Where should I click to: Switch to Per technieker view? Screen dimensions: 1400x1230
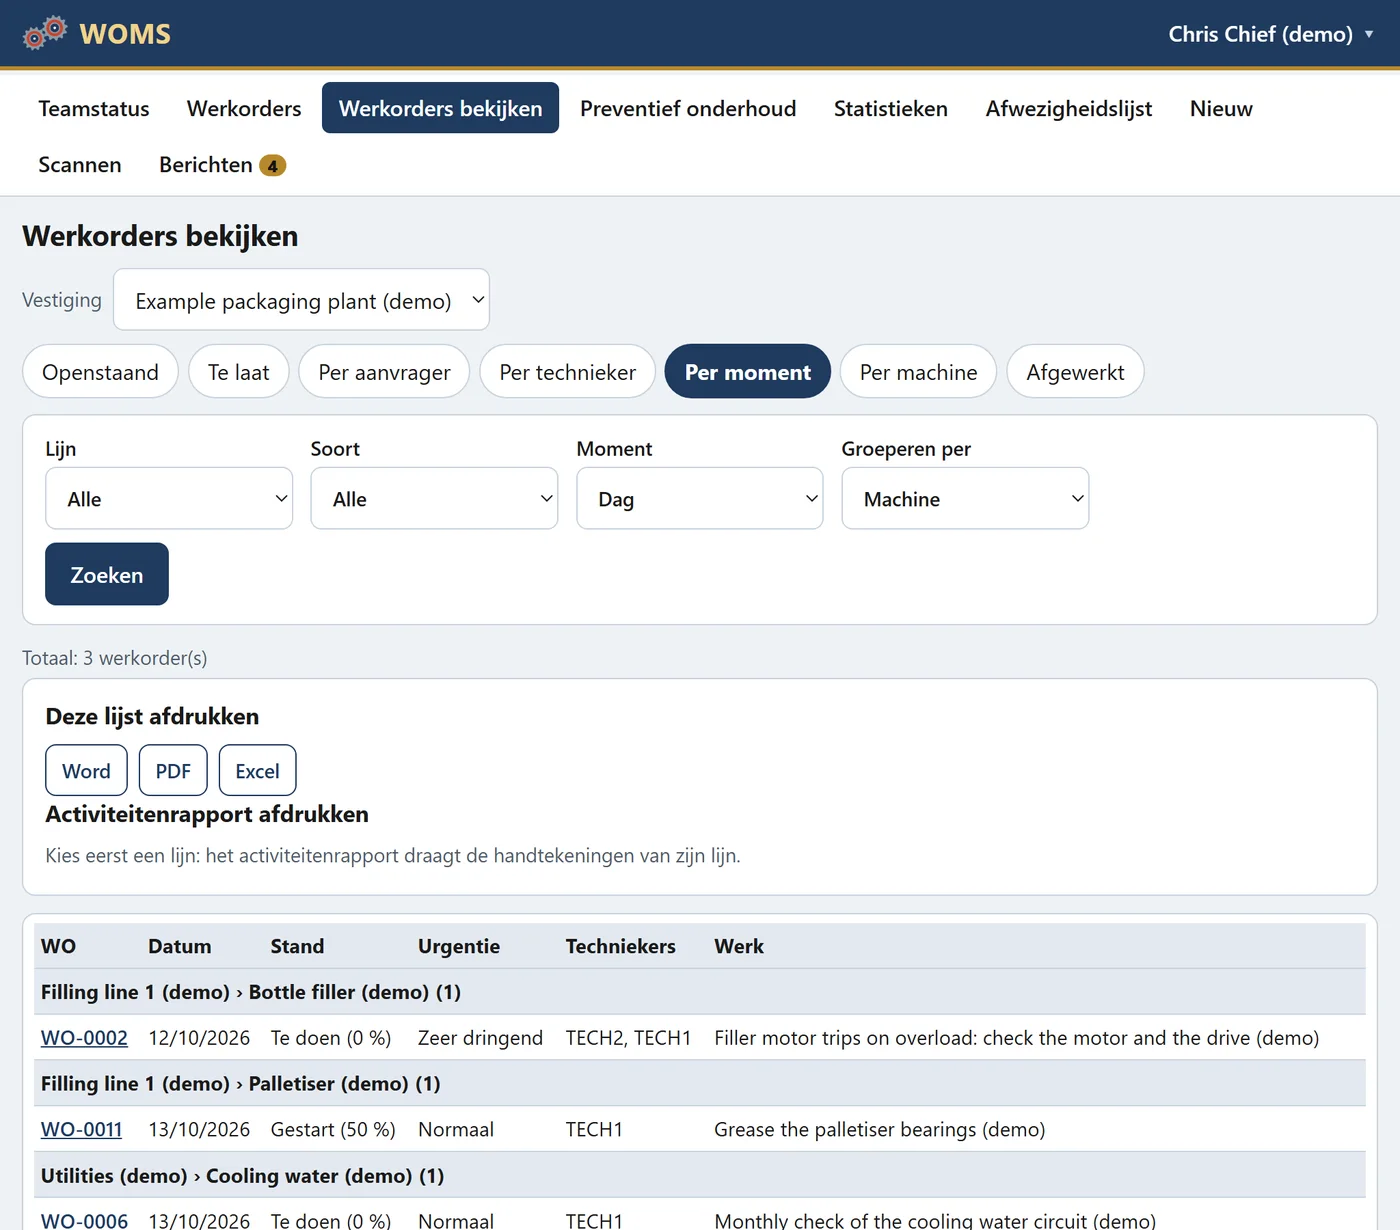coord(568,372)
